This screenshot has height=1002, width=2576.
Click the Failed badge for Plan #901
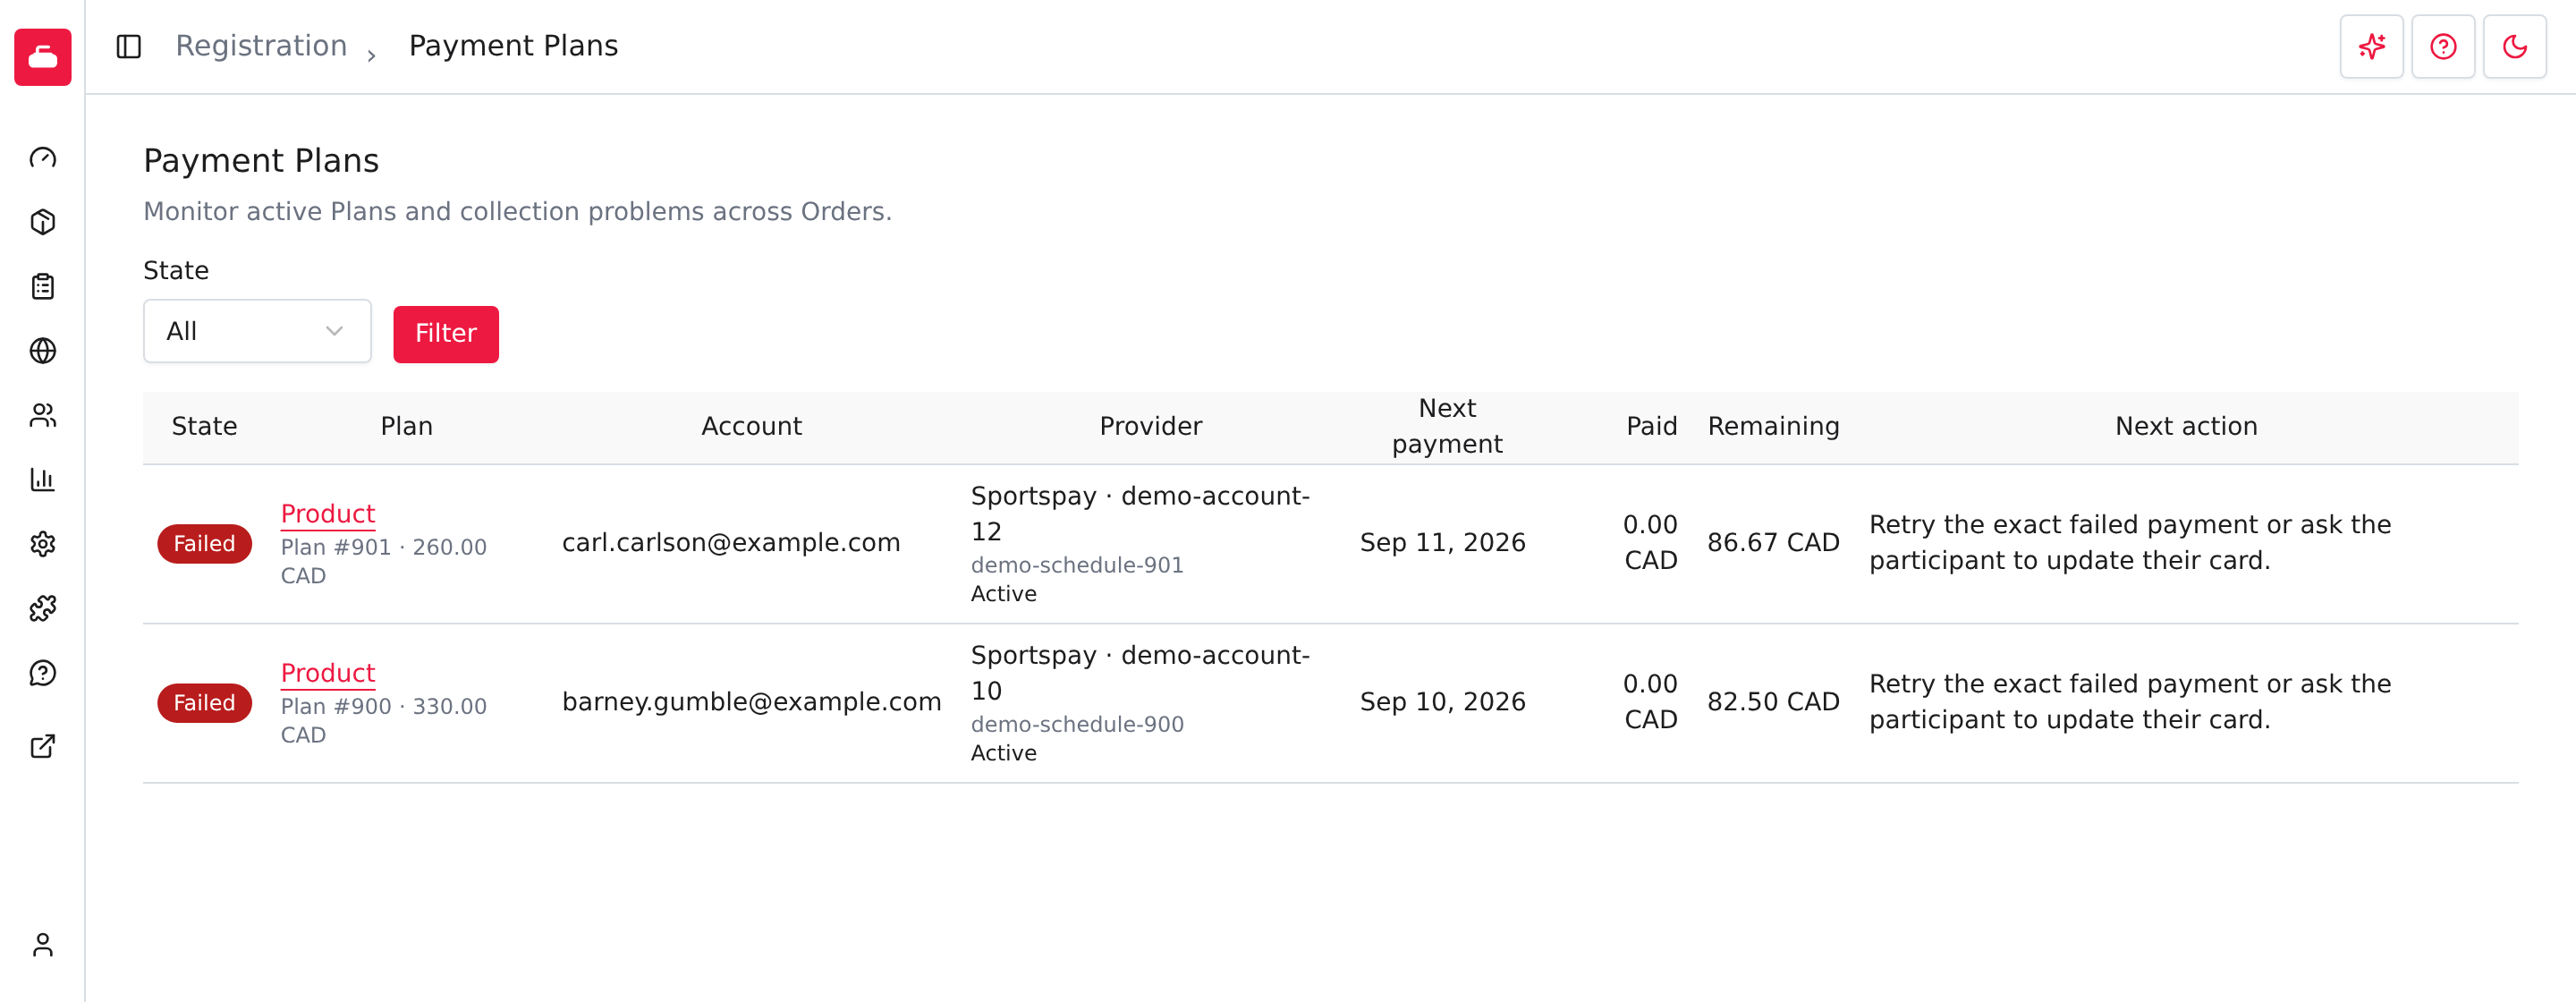[204, 544]
